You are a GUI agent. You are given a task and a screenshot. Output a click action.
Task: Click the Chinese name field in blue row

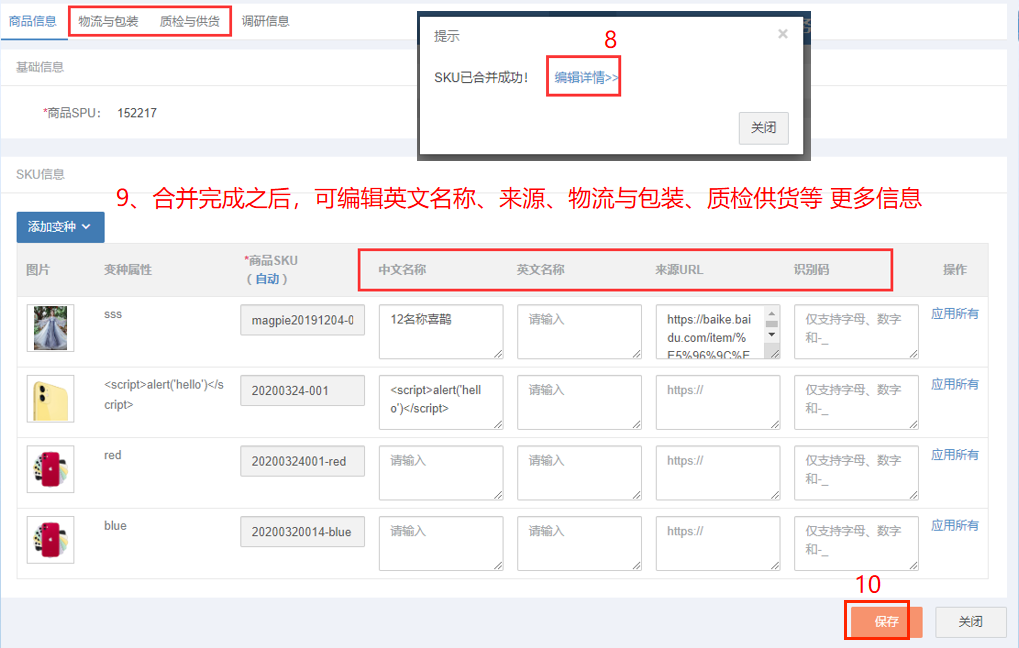(441, 543)
